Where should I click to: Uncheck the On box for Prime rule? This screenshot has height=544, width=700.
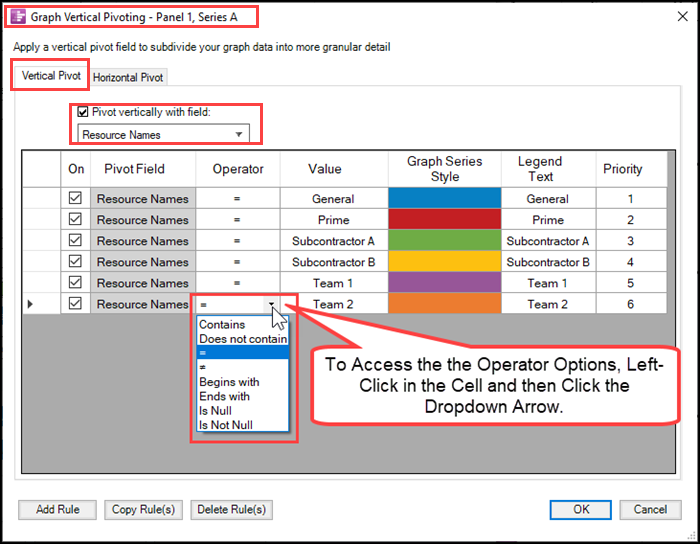75,219
